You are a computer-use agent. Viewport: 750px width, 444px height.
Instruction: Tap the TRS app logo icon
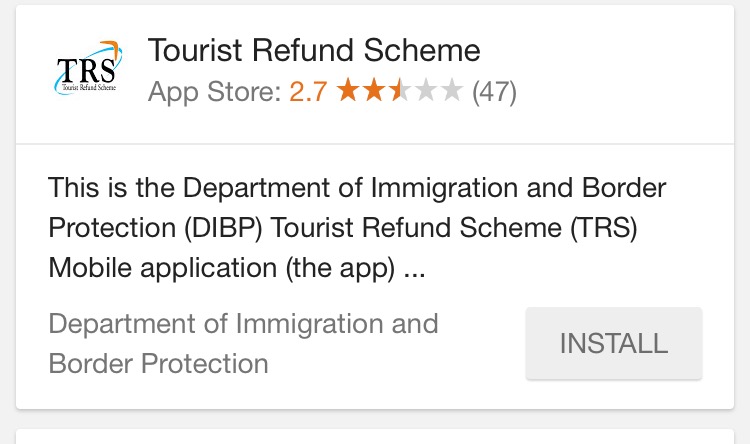click(88, 68)
